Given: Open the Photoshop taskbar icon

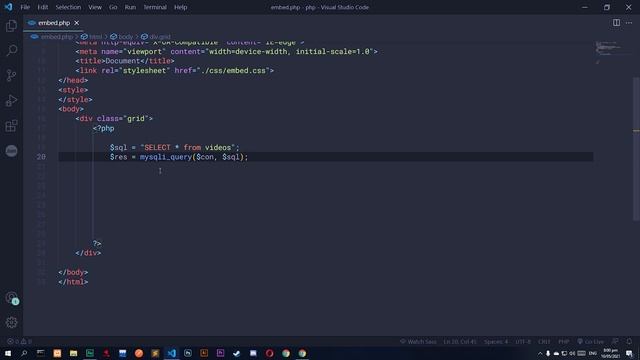Looking at the screenshot, I should pos(188,353).
